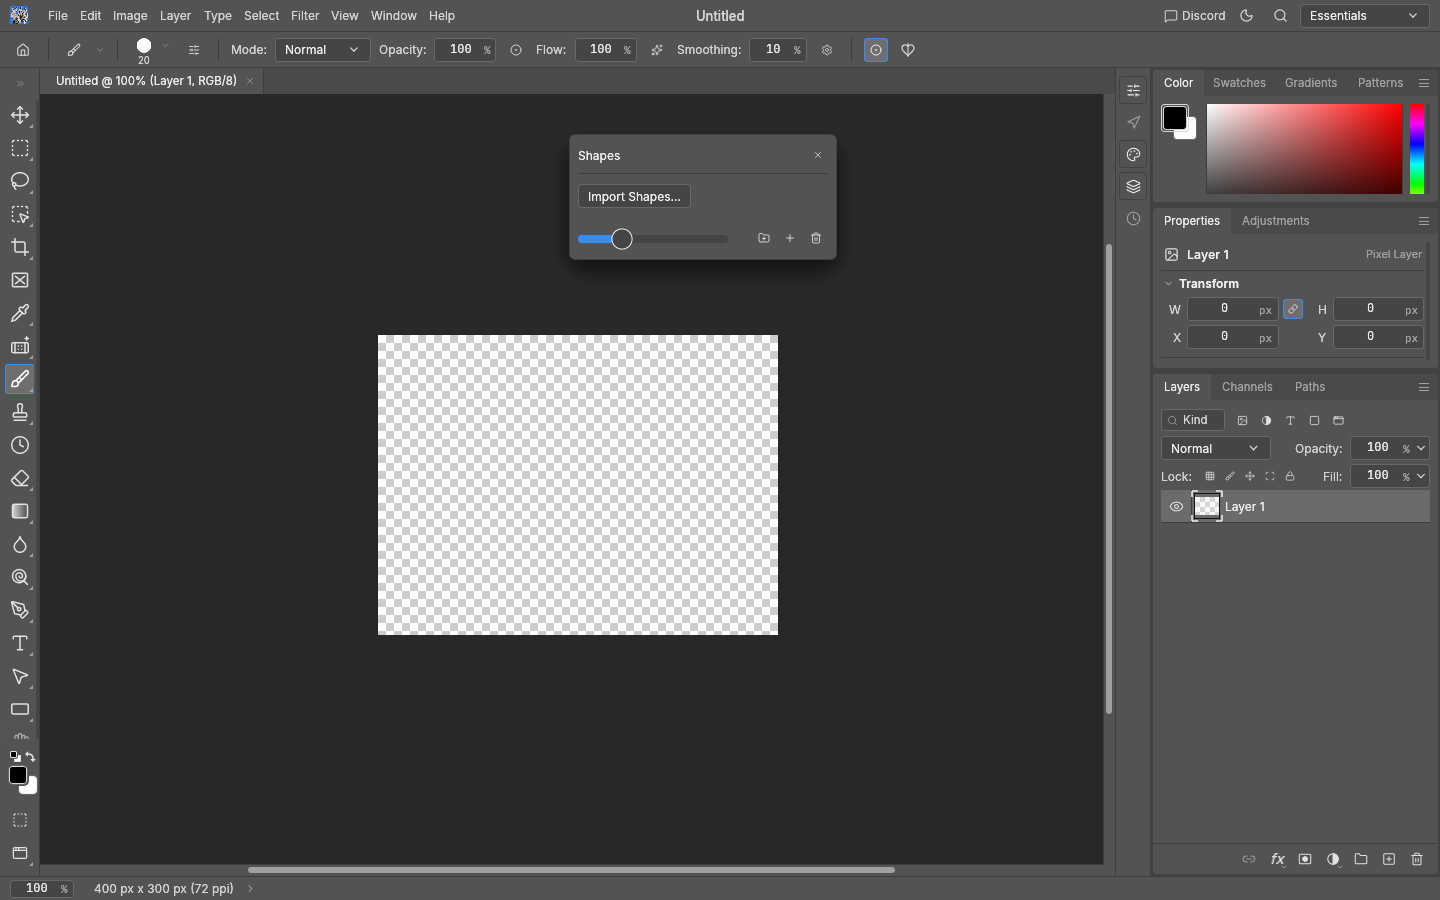The height and width of the screenshot is (900, 1440).
Task: Open the layer Opacity dropdown arrow
Action: tap(1421, 448)
